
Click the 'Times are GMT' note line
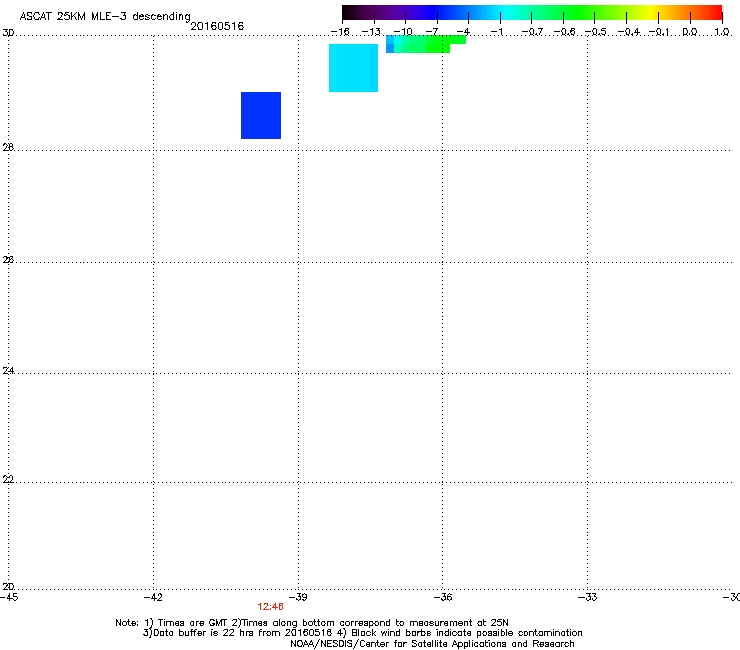(312, 623)
